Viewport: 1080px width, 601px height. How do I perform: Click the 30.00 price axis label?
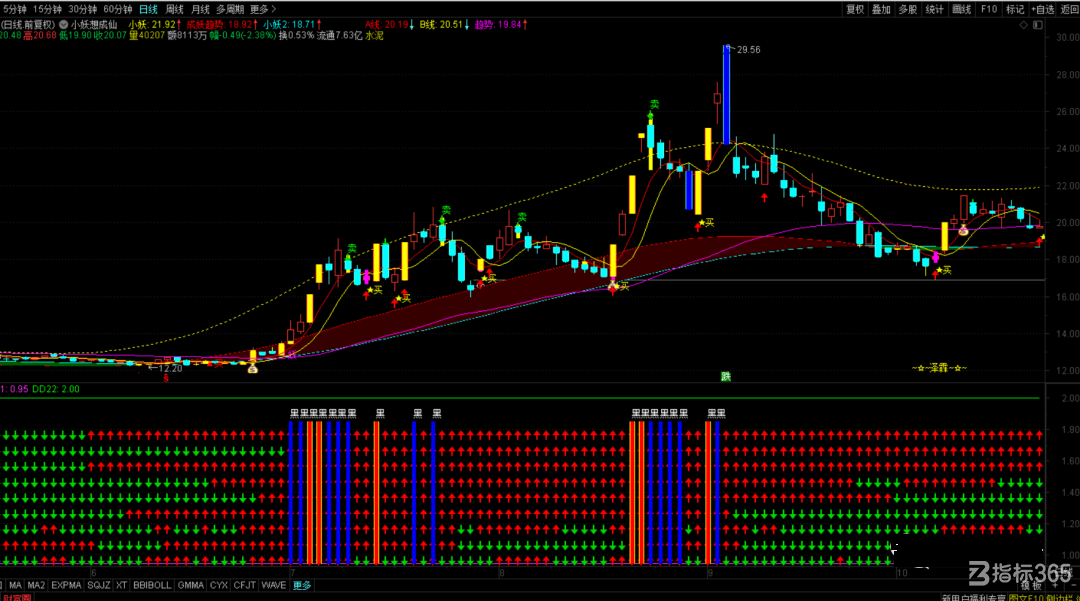coord(1067,38)
